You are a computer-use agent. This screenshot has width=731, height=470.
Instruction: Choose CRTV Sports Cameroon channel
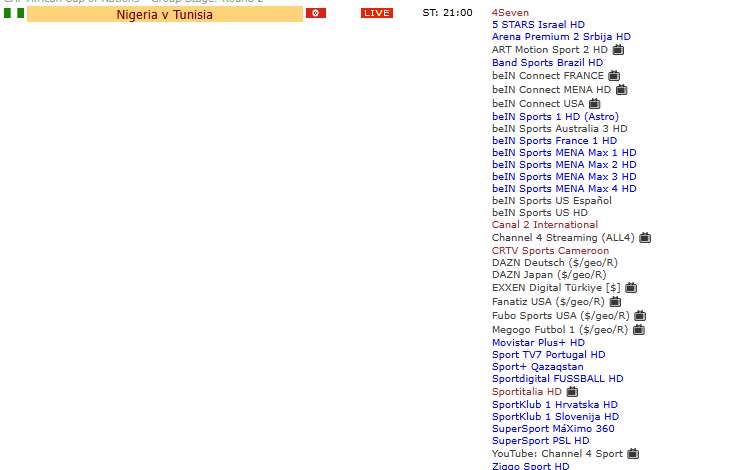pos(550,250)
